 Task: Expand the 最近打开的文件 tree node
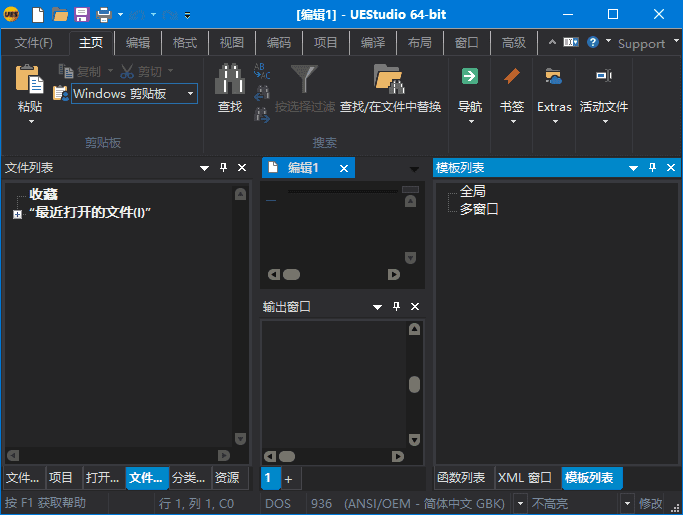17,213
